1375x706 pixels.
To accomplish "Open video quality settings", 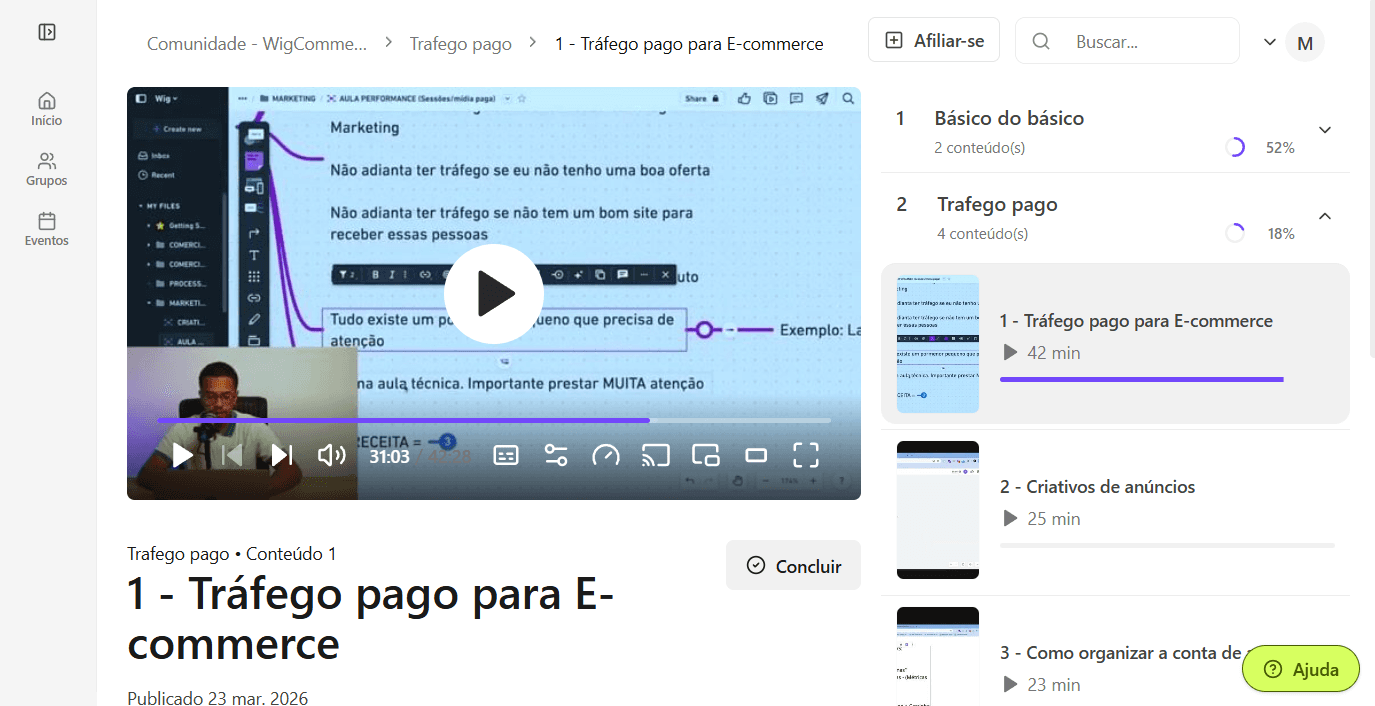I will pyautogui.click(x=556, y=455).
